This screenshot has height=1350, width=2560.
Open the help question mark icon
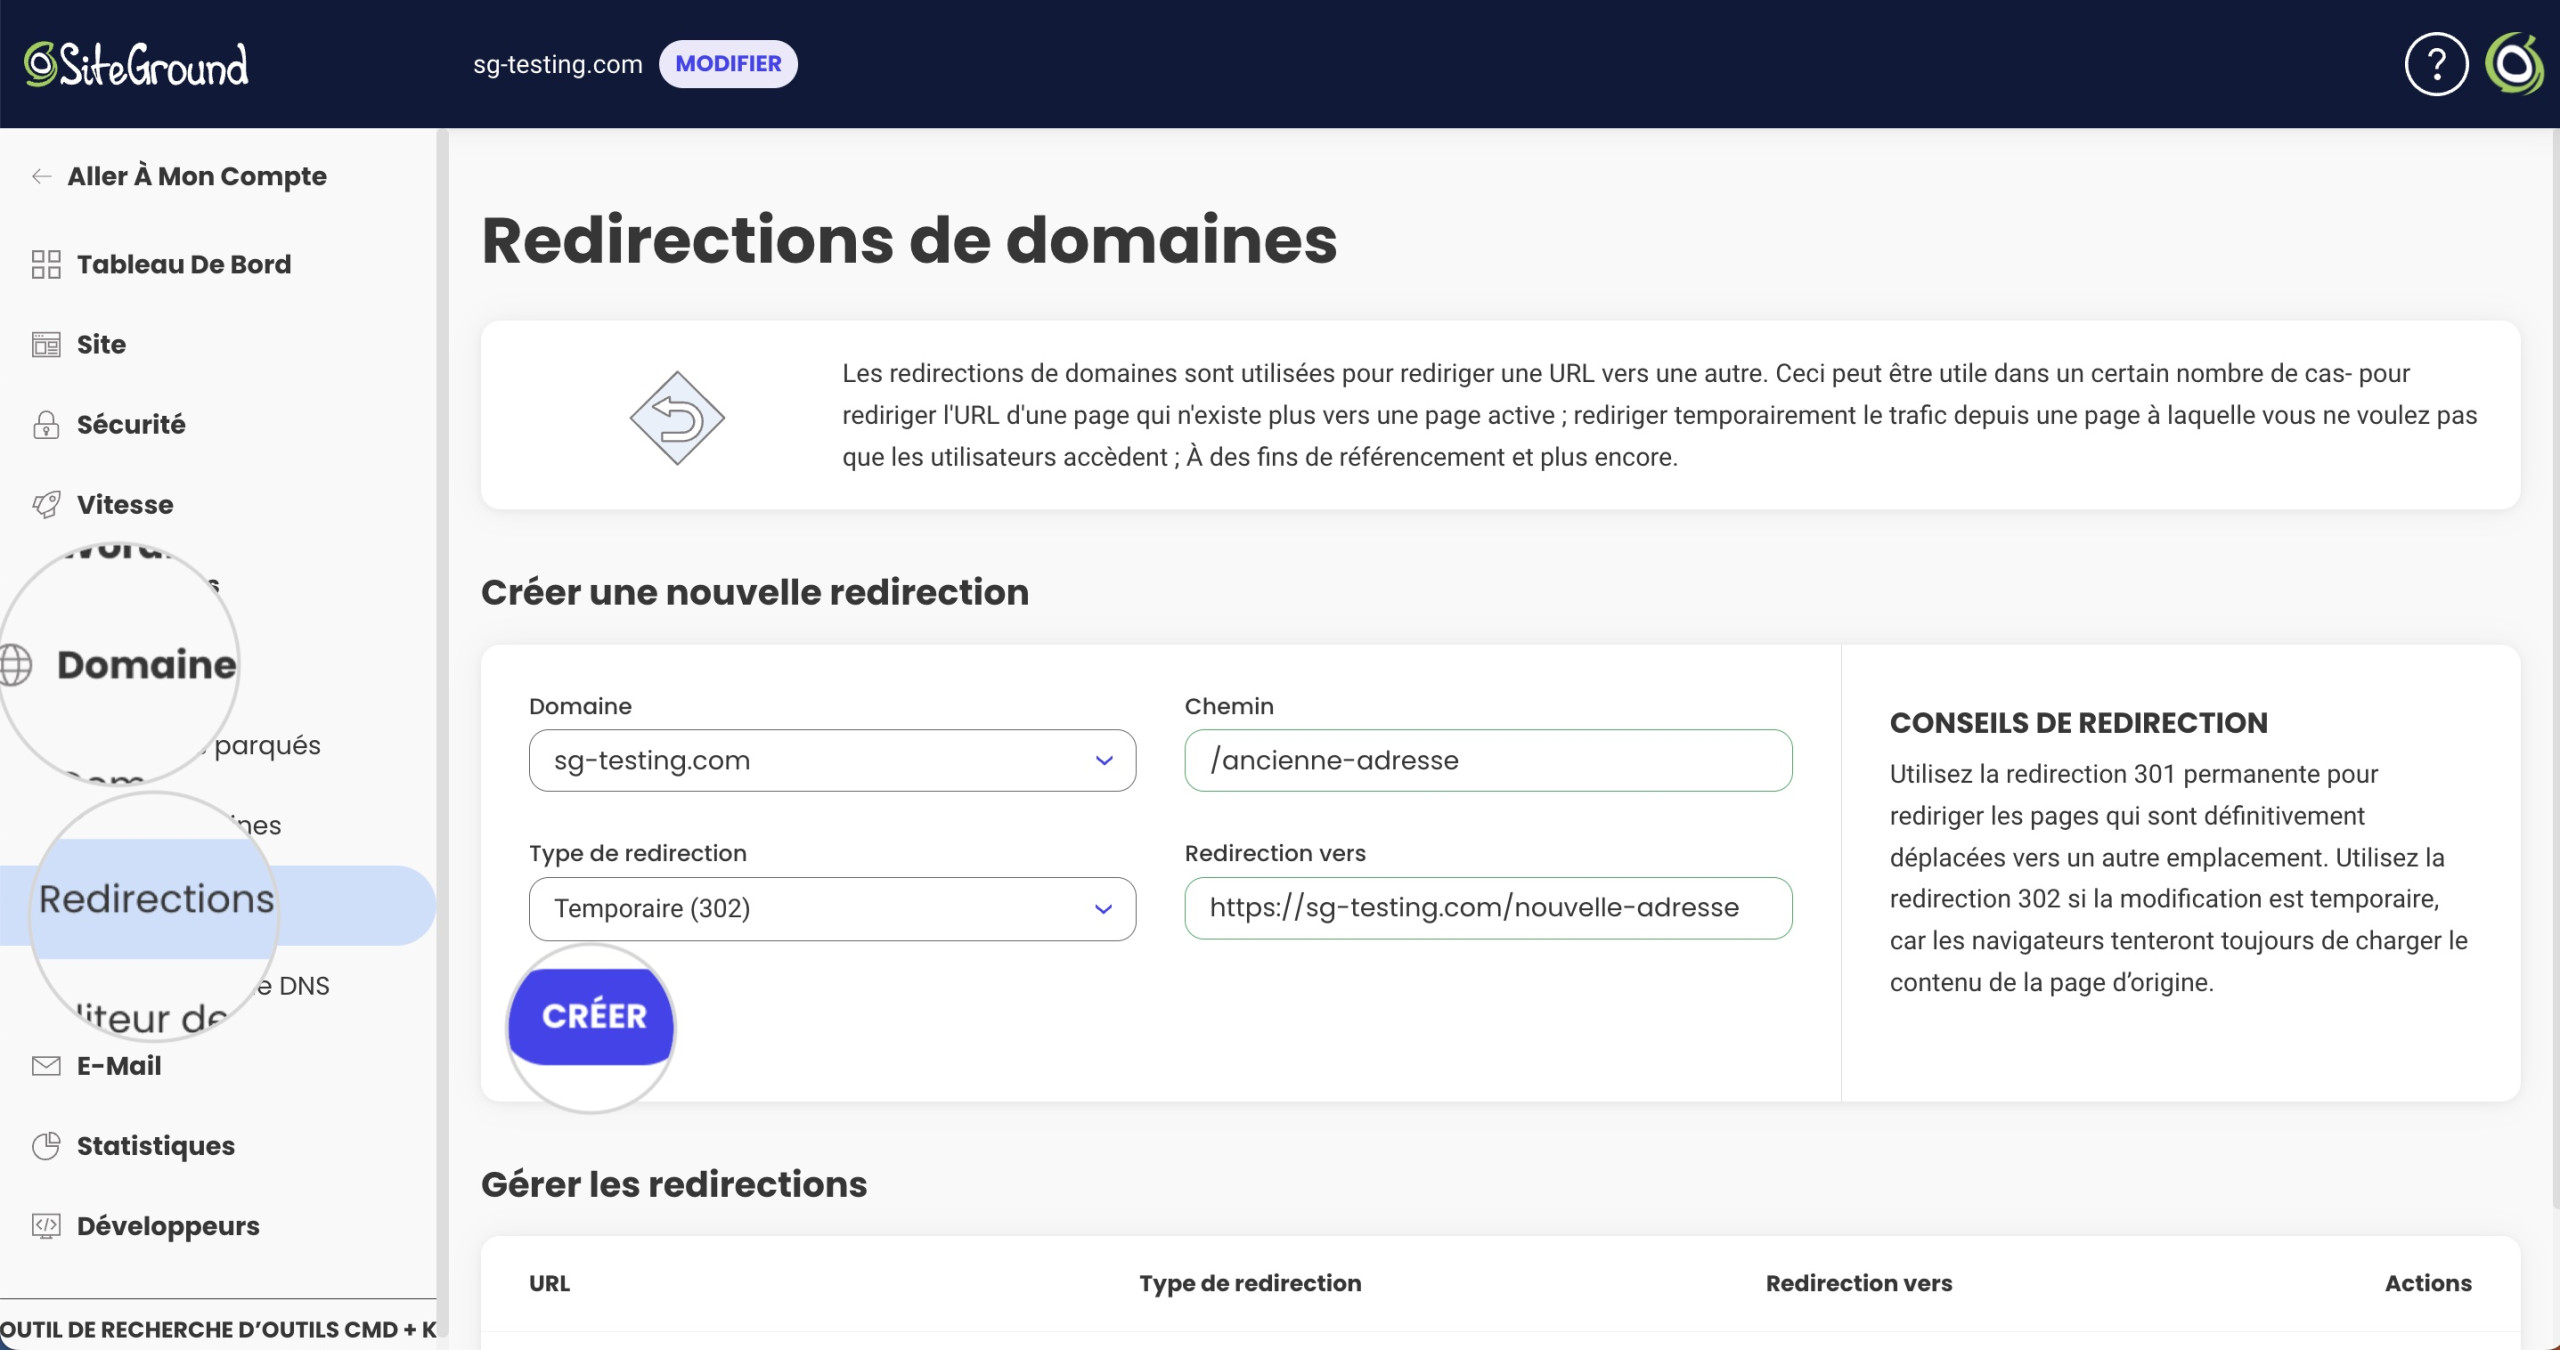click(x=2436, y=65)
